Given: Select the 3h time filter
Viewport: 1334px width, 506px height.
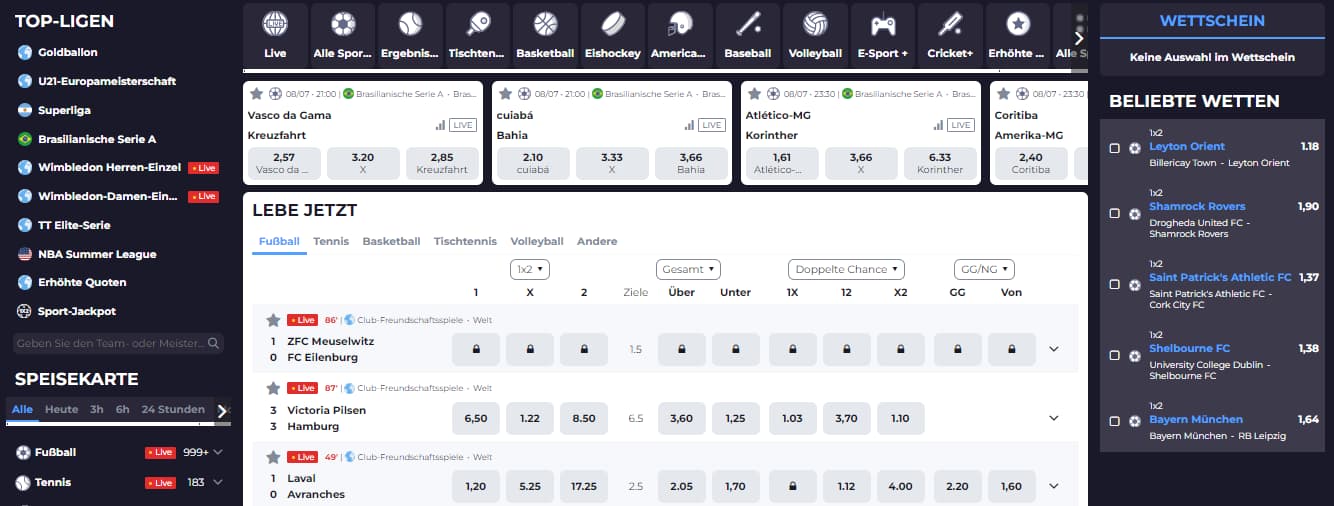Looking at the screenshot, I should pyautogui.click(x=97, y=410).
